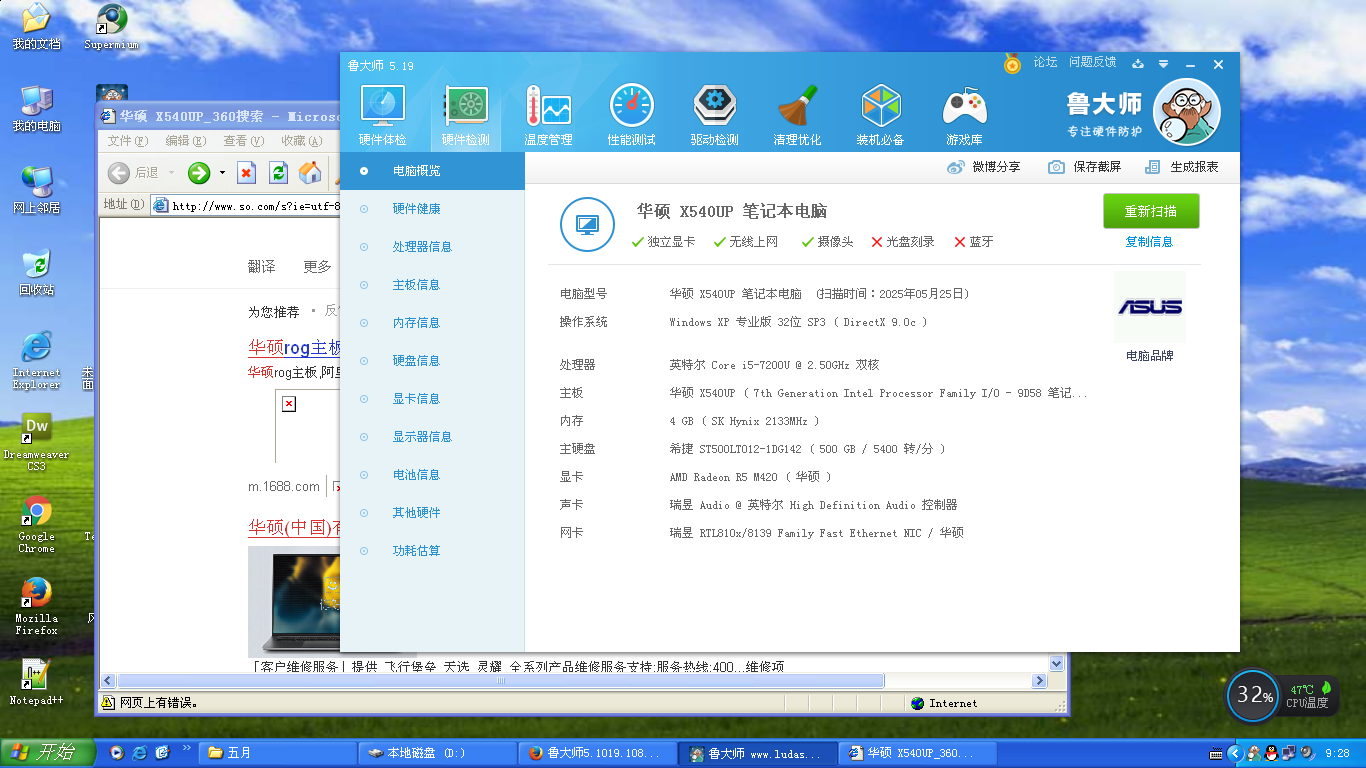Click 论坛 forum link

tap(1045, 62)
